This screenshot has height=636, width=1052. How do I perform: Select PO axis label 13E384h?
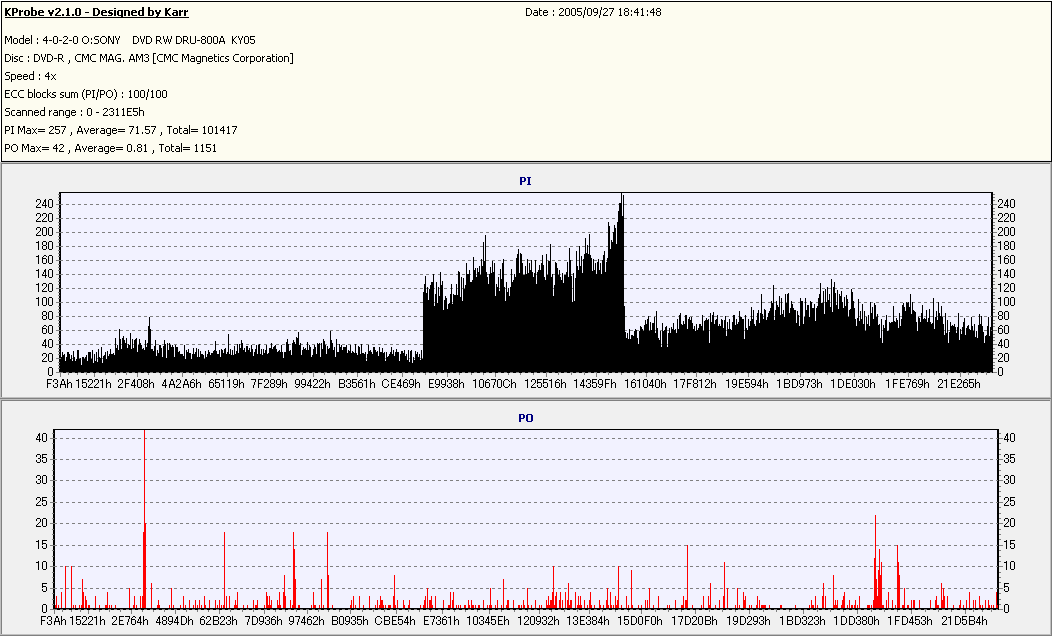[x=588, y=621]
